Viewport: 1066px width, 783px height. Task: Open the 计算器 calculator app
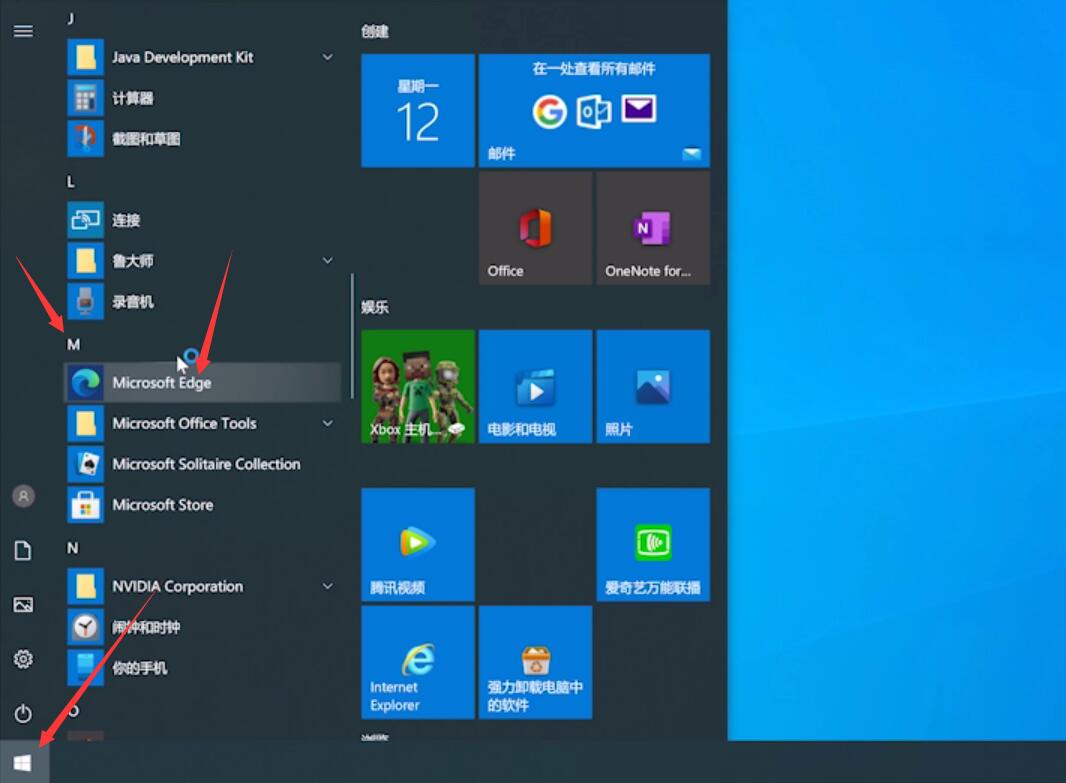point(203,98)
